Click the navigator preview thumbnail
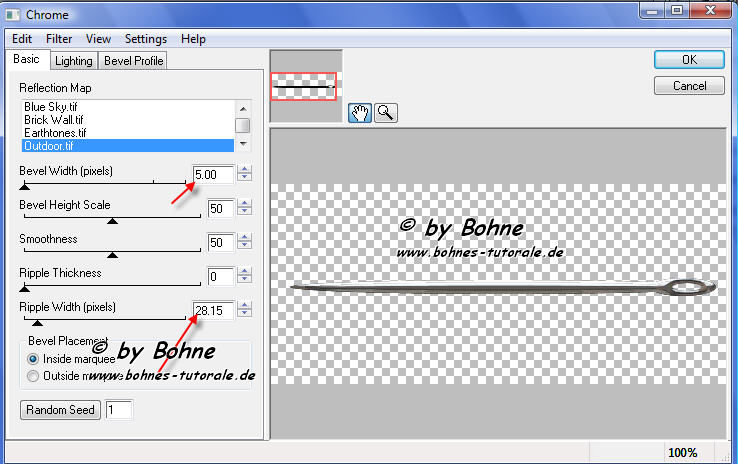738x464 pixels. coord(306,87)
